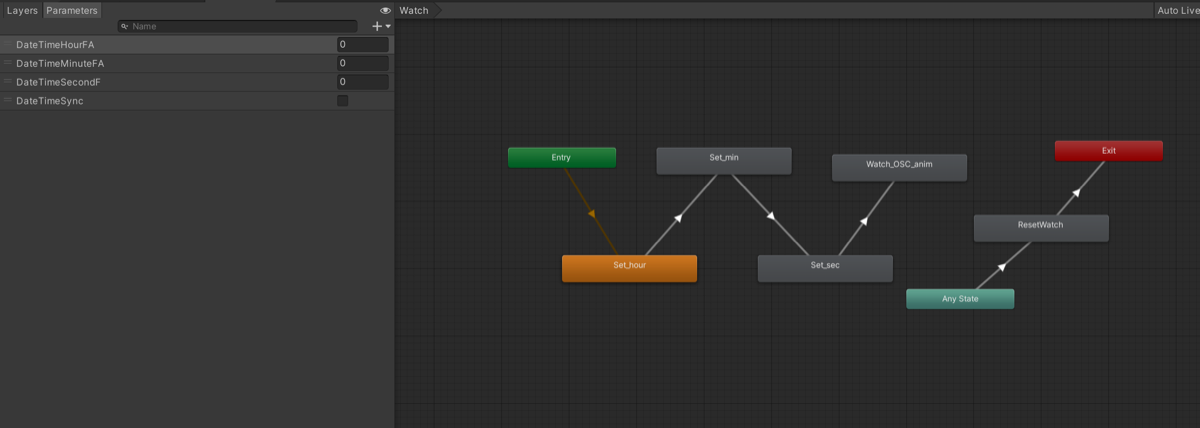Image resolution: width=1200 pixels, height=428 pixels.
Task: Click the DateTimeMinuteFA value field
Action: [362, 63]
